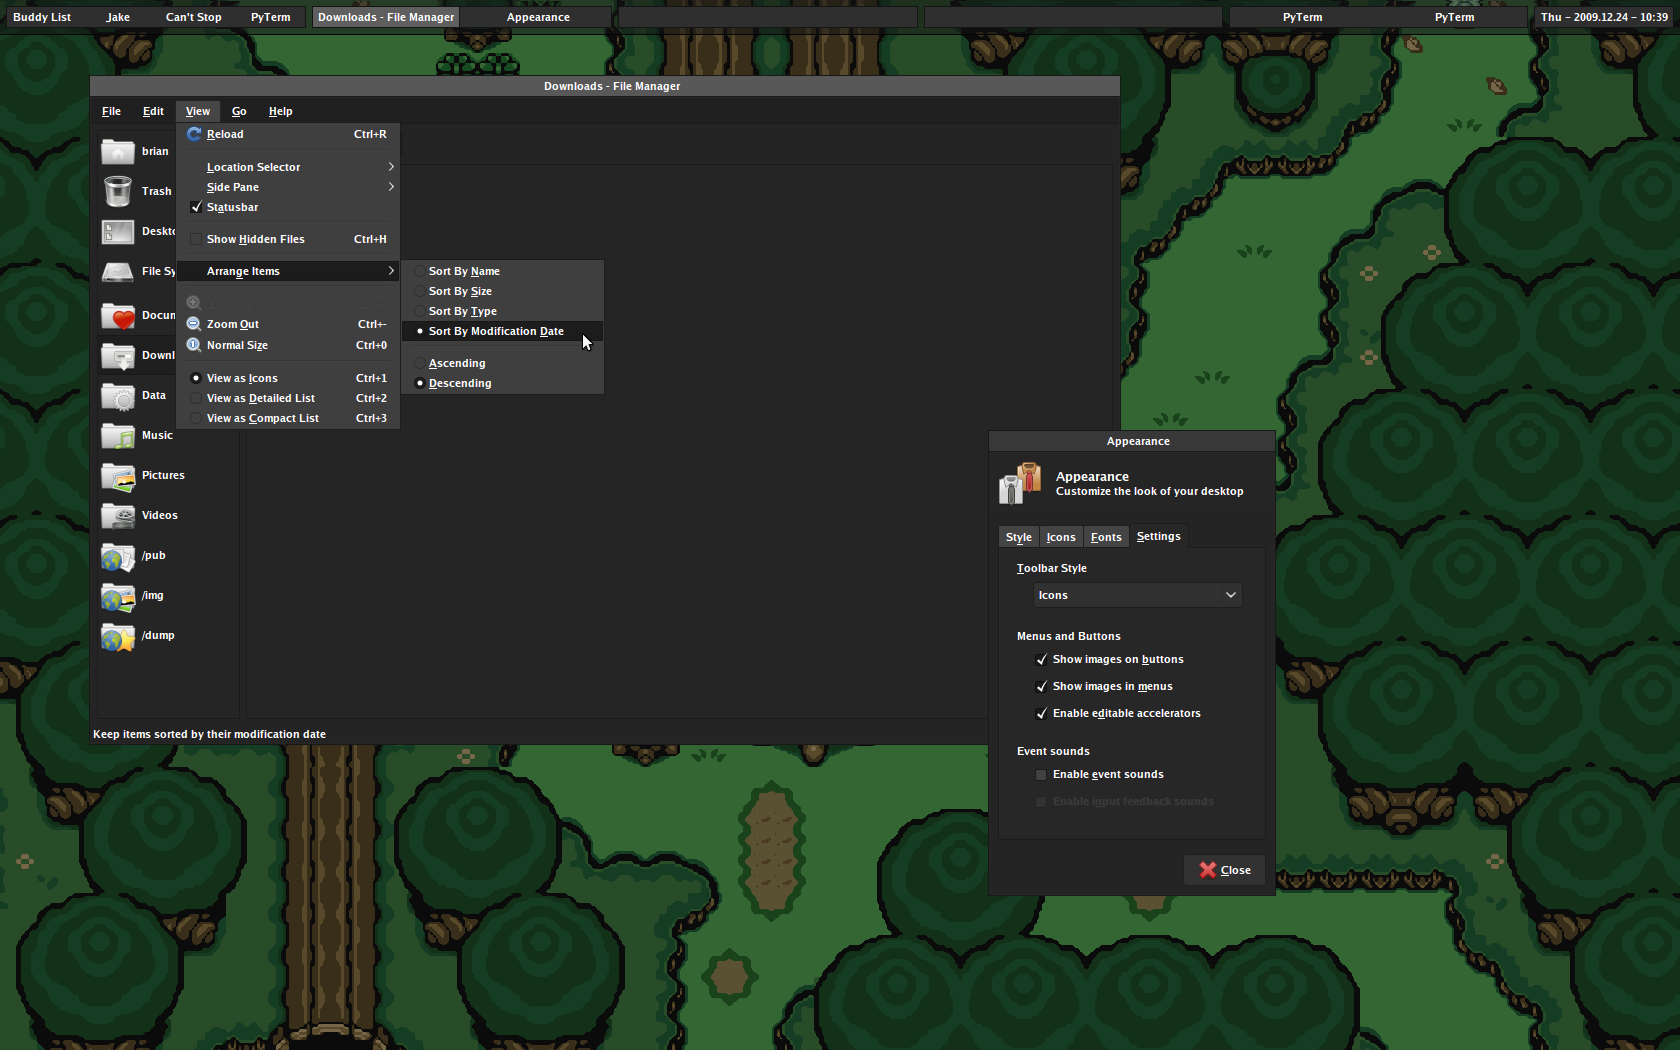Select Sort By Name radio option

(502, 271)
